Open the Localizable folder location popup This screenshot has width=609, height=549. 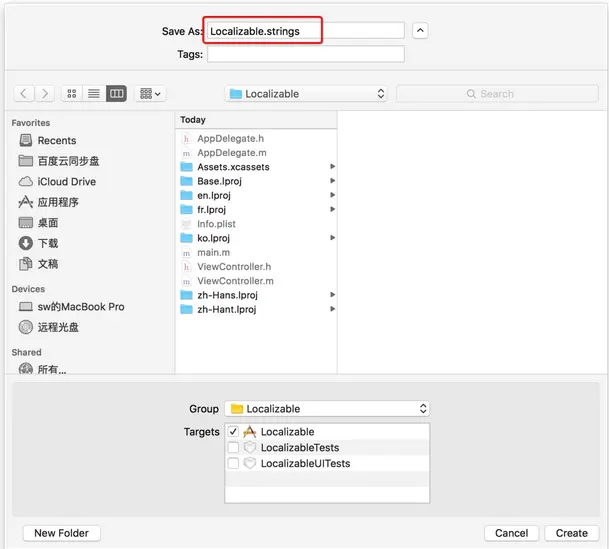coord(306,94)
